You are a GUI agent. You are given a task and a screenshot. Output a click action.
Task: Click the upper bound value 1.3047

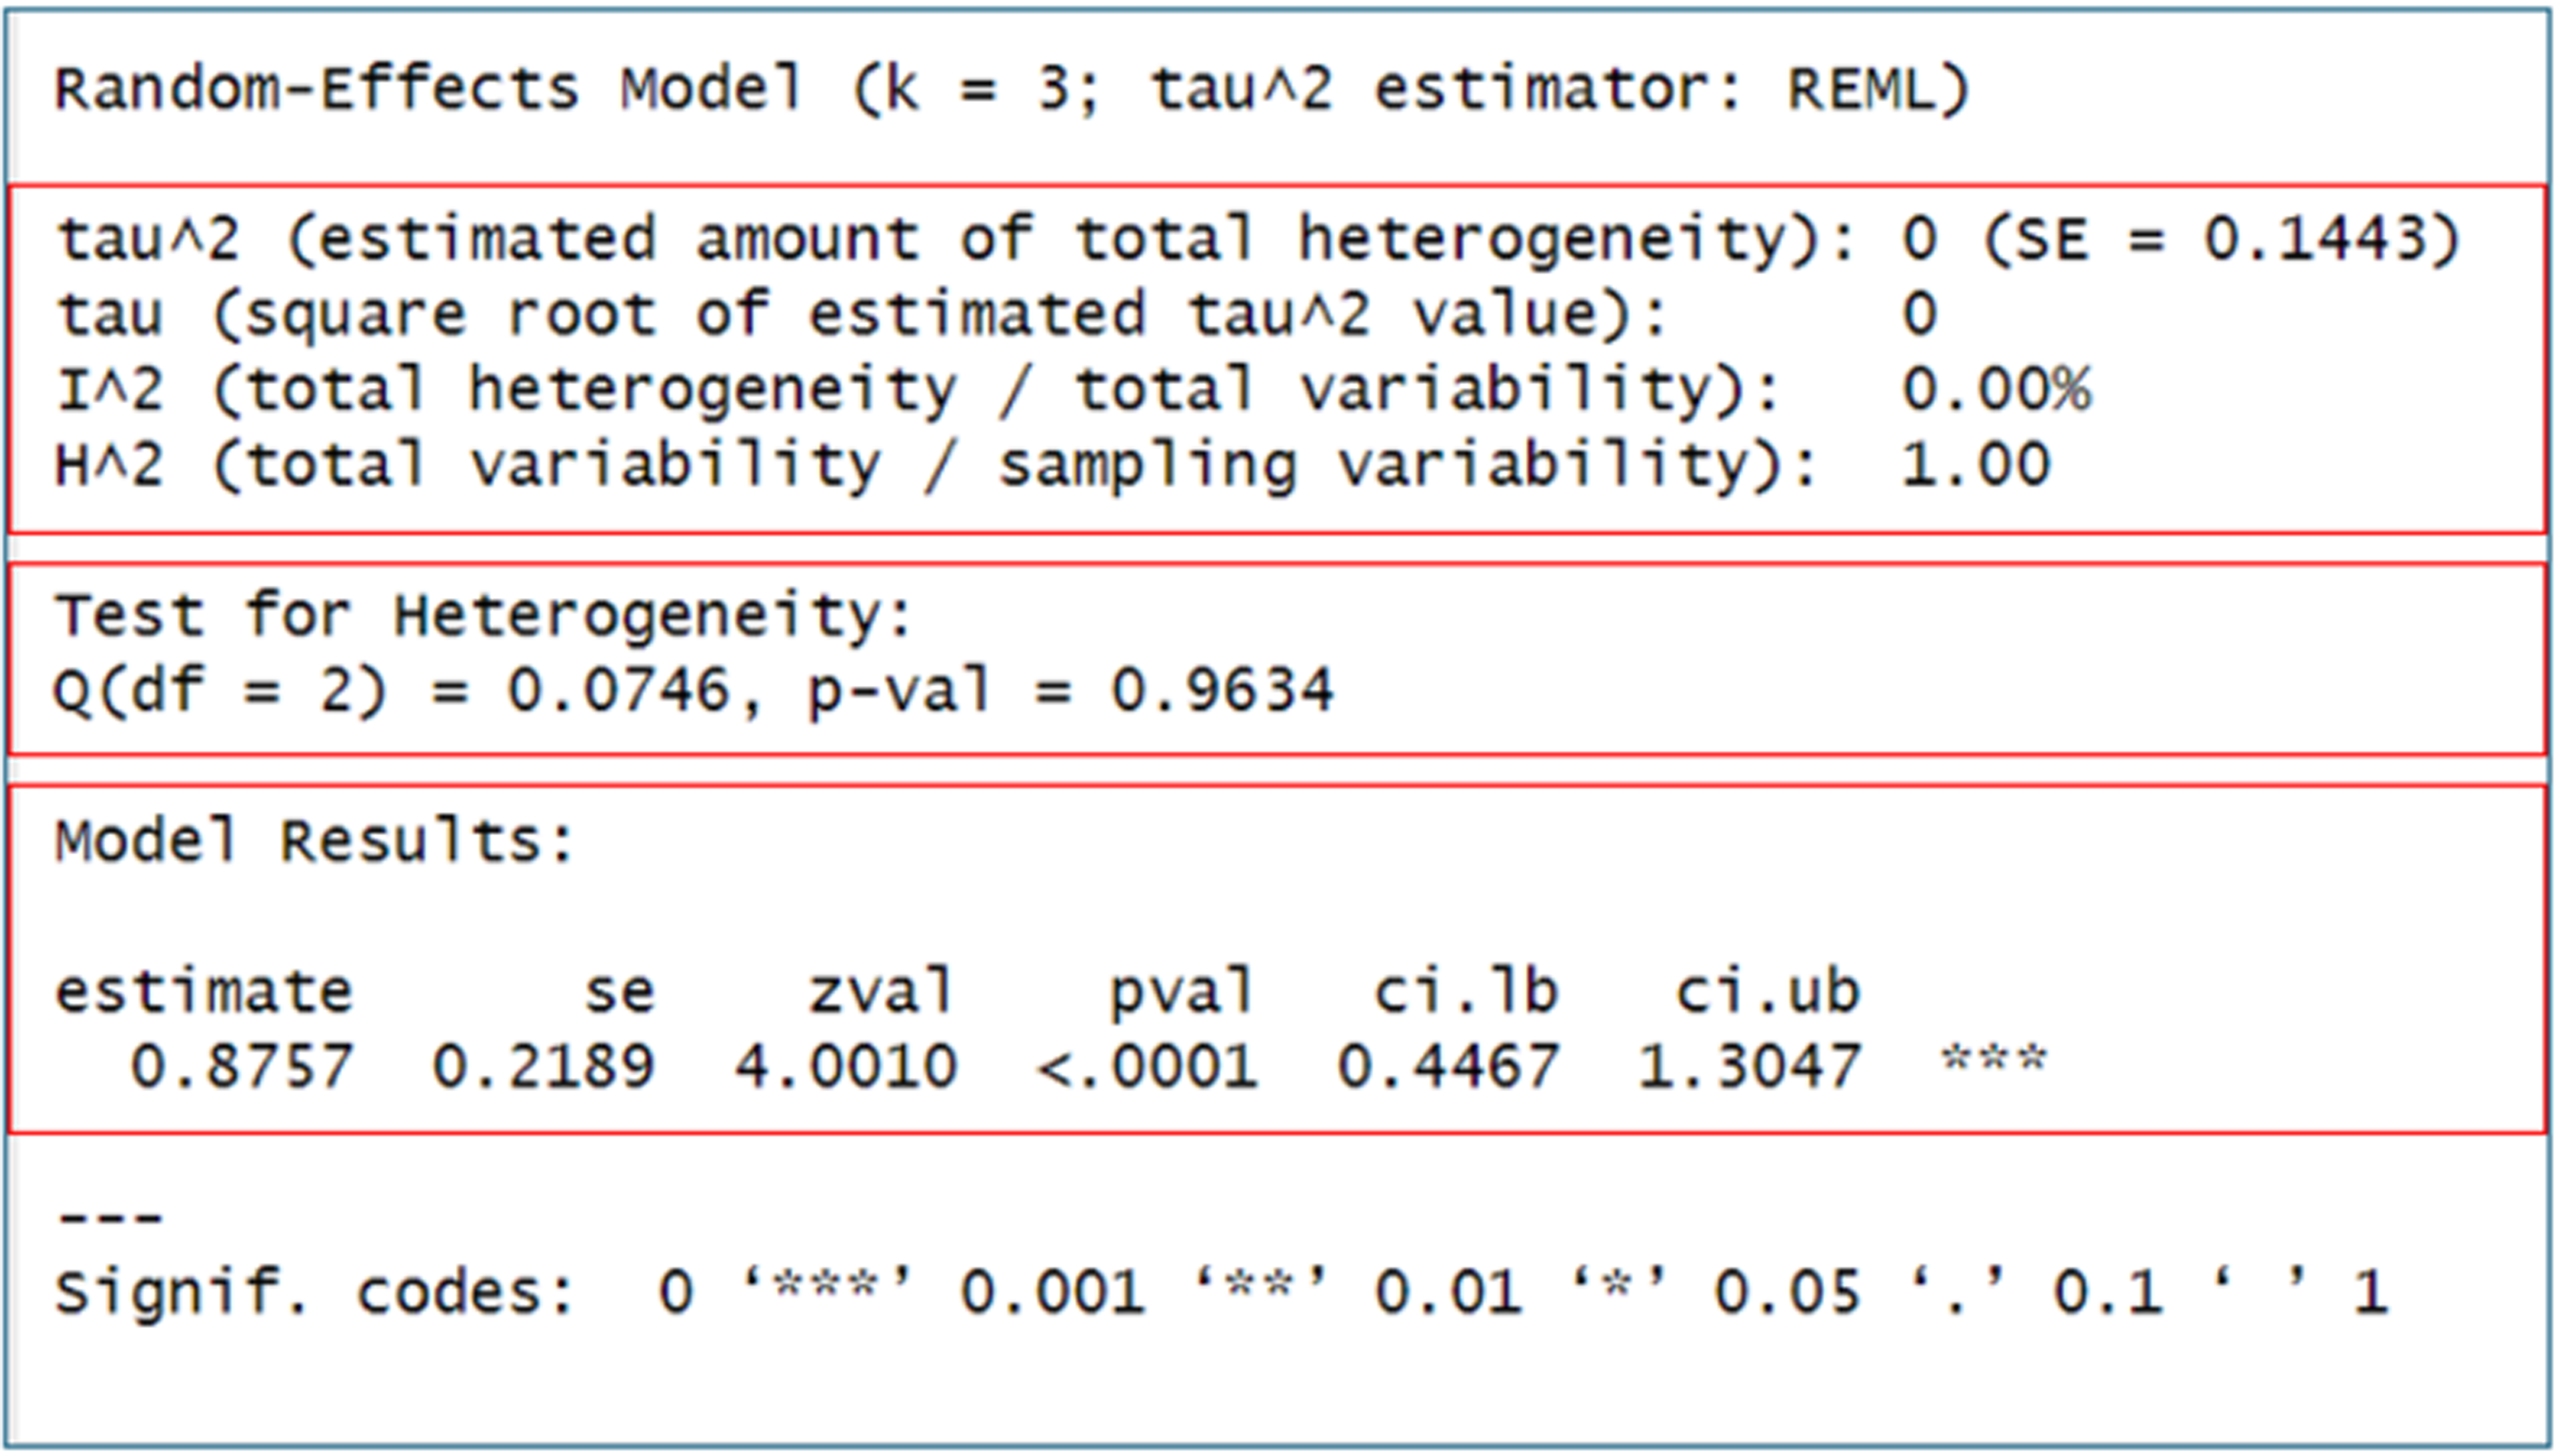pyautogui.click(x=1749, y=1066)
